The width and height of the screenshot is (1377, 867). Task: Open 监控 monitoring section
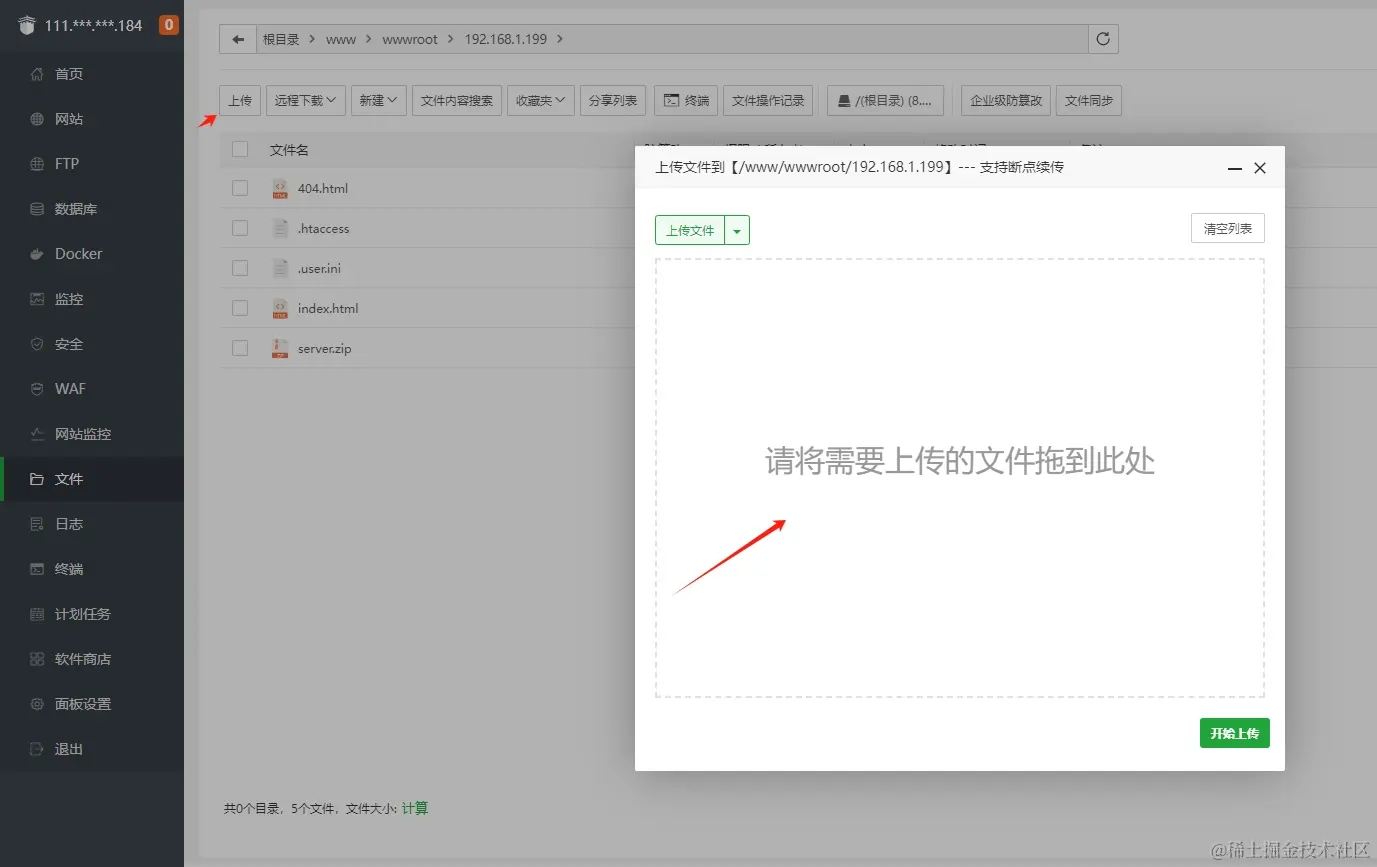tap(92, 299)
